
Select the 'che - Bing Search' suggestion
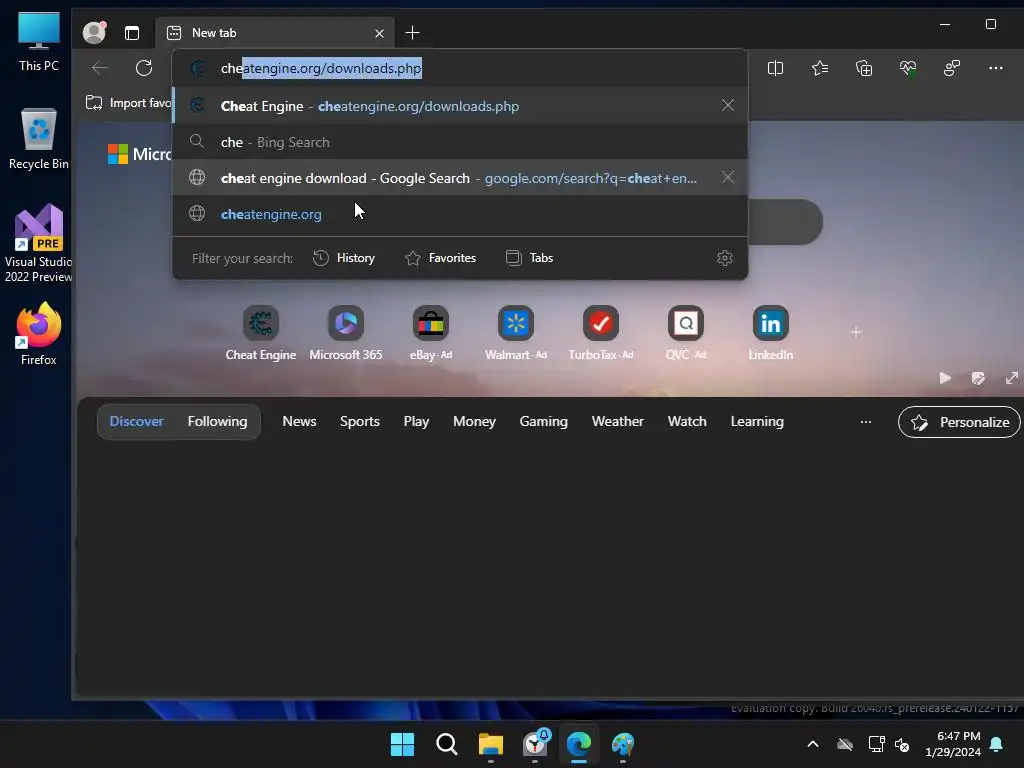[460, 142]
